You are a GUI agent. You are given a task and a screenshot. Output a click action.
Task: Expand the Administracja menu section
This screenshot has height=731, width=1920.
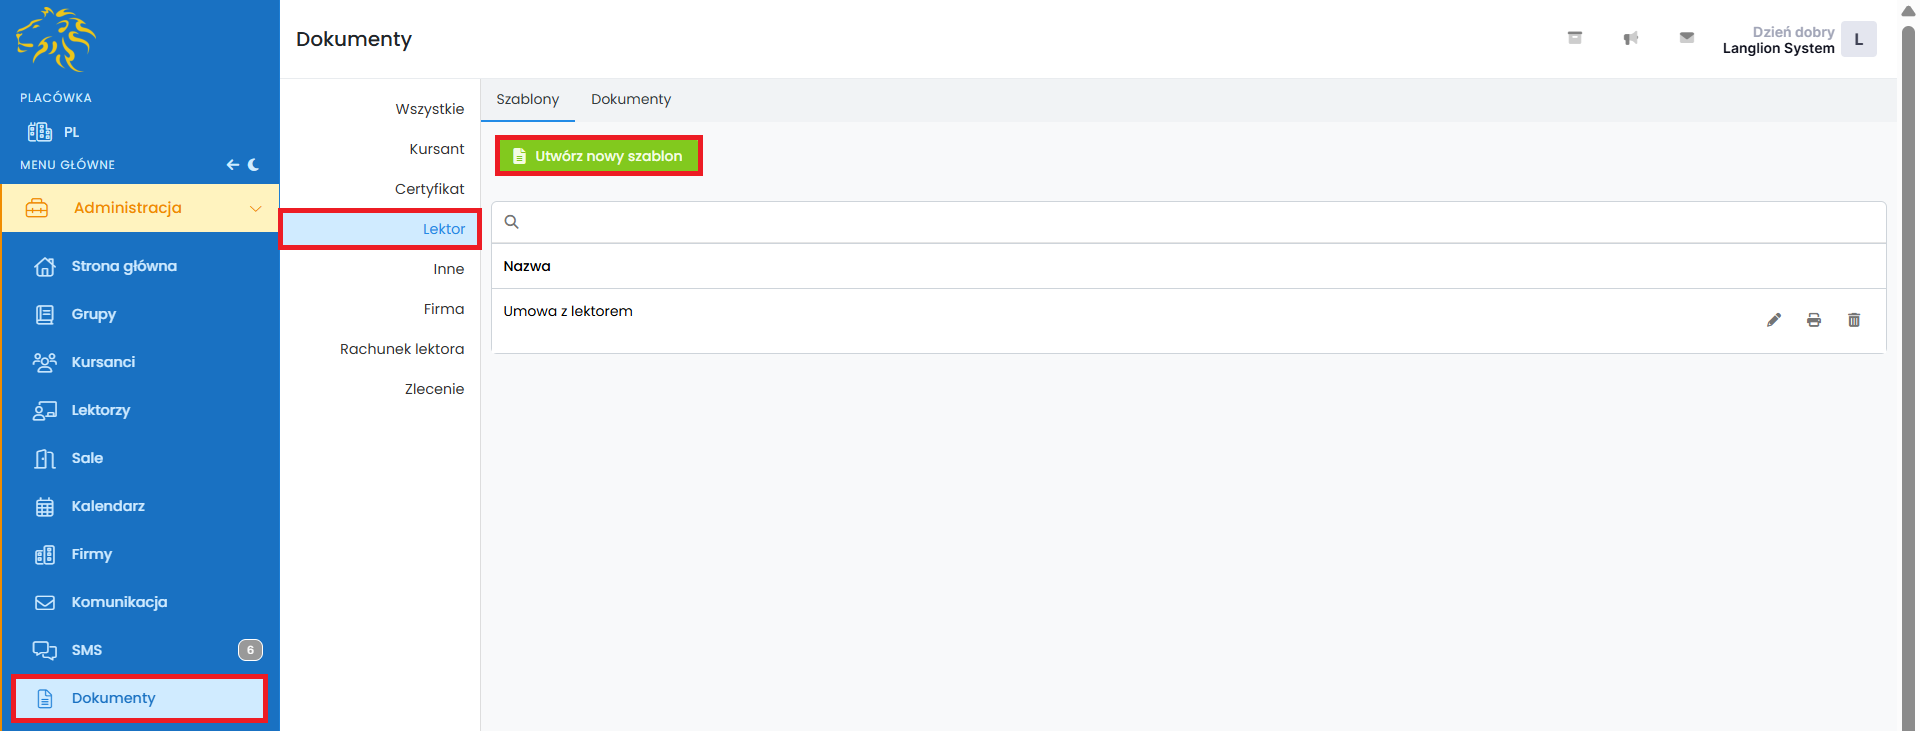pos(140,208)
